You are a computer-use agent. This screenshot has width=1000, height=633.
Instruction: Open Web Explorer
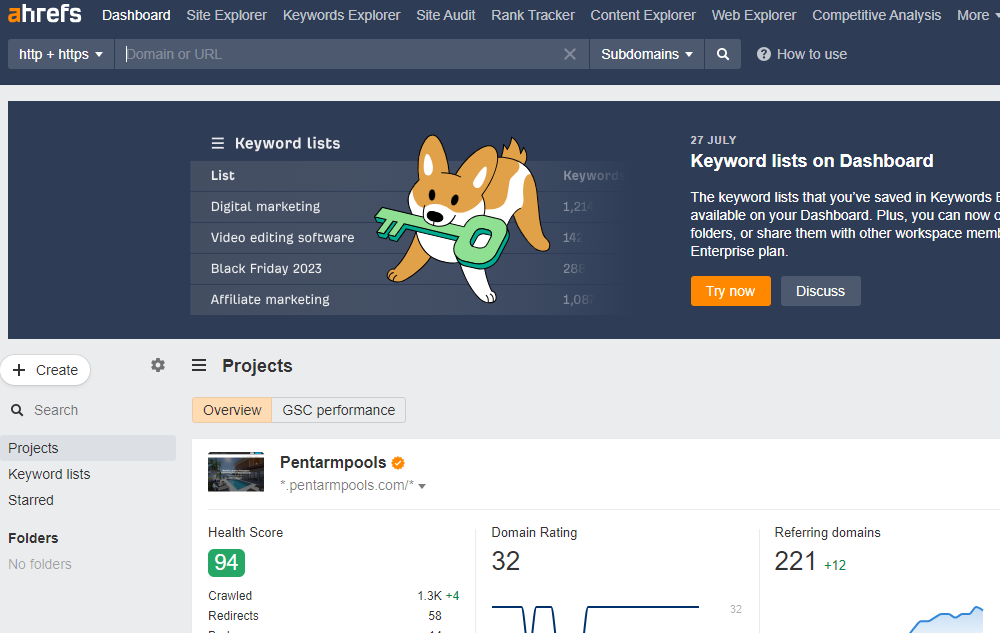[x=754, y=15]
